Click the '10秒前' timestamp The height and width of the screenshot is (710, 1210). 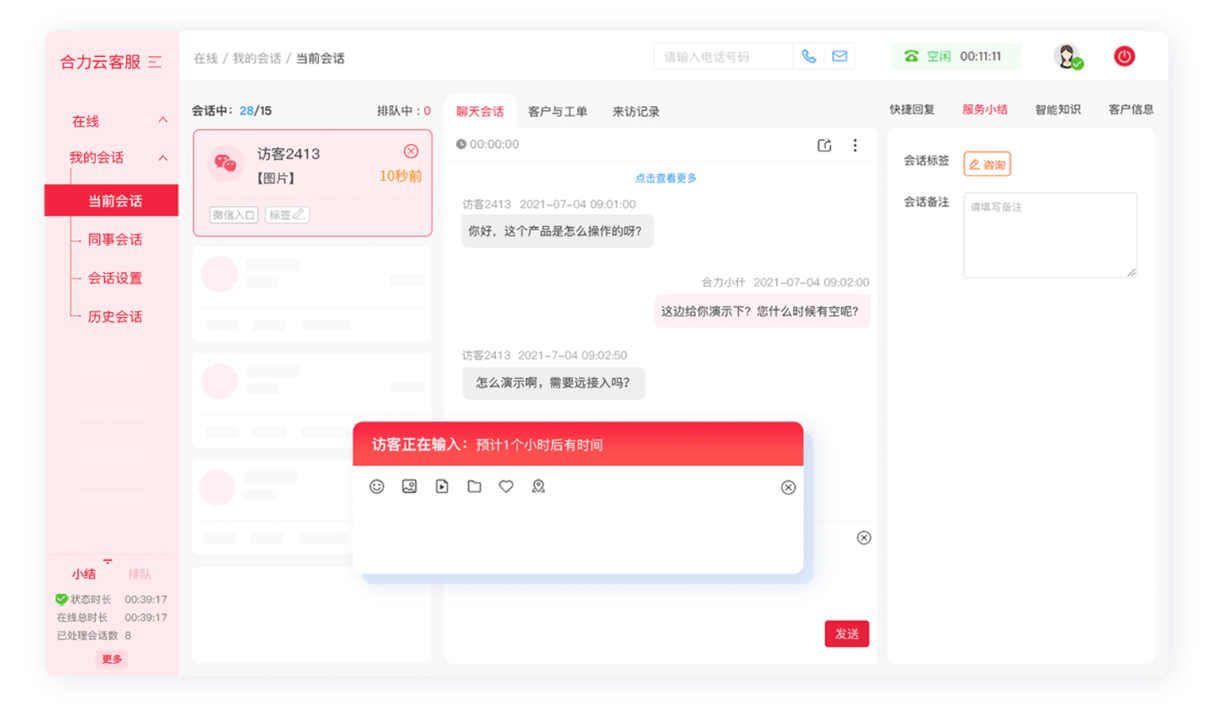[x=400, y=176]
